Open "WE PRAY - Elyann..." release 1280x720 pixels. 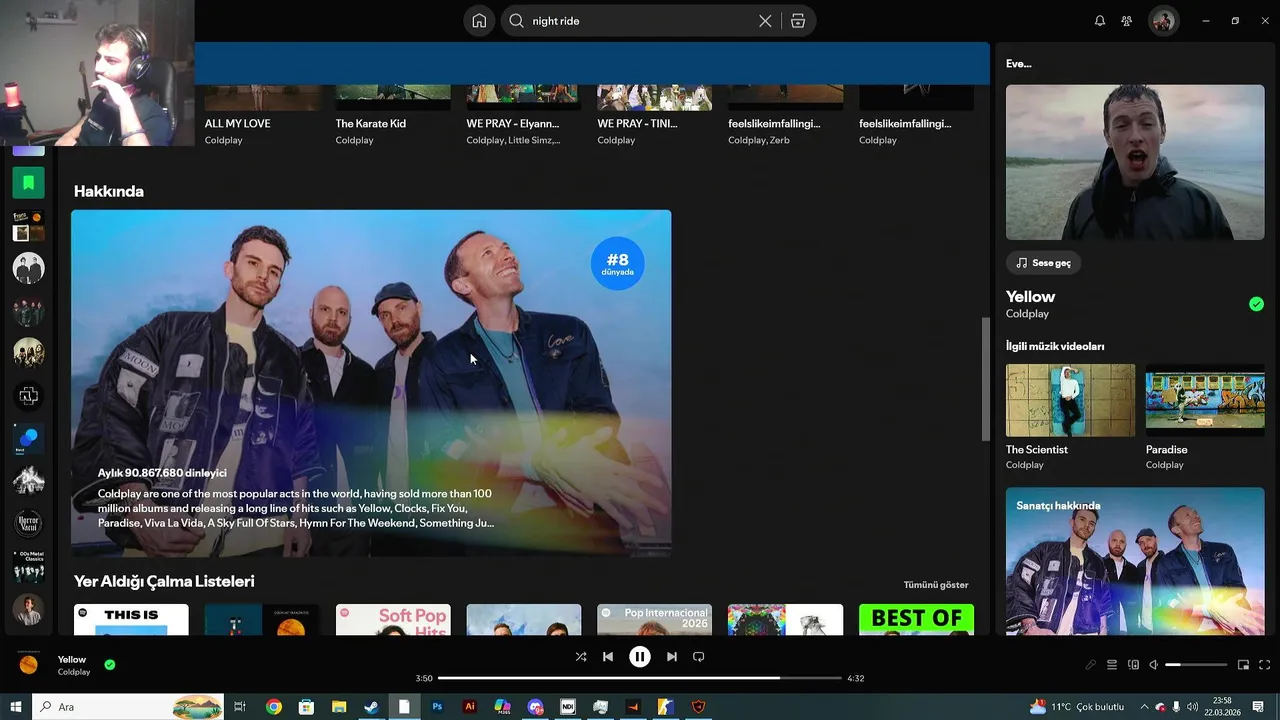point(513,124)
